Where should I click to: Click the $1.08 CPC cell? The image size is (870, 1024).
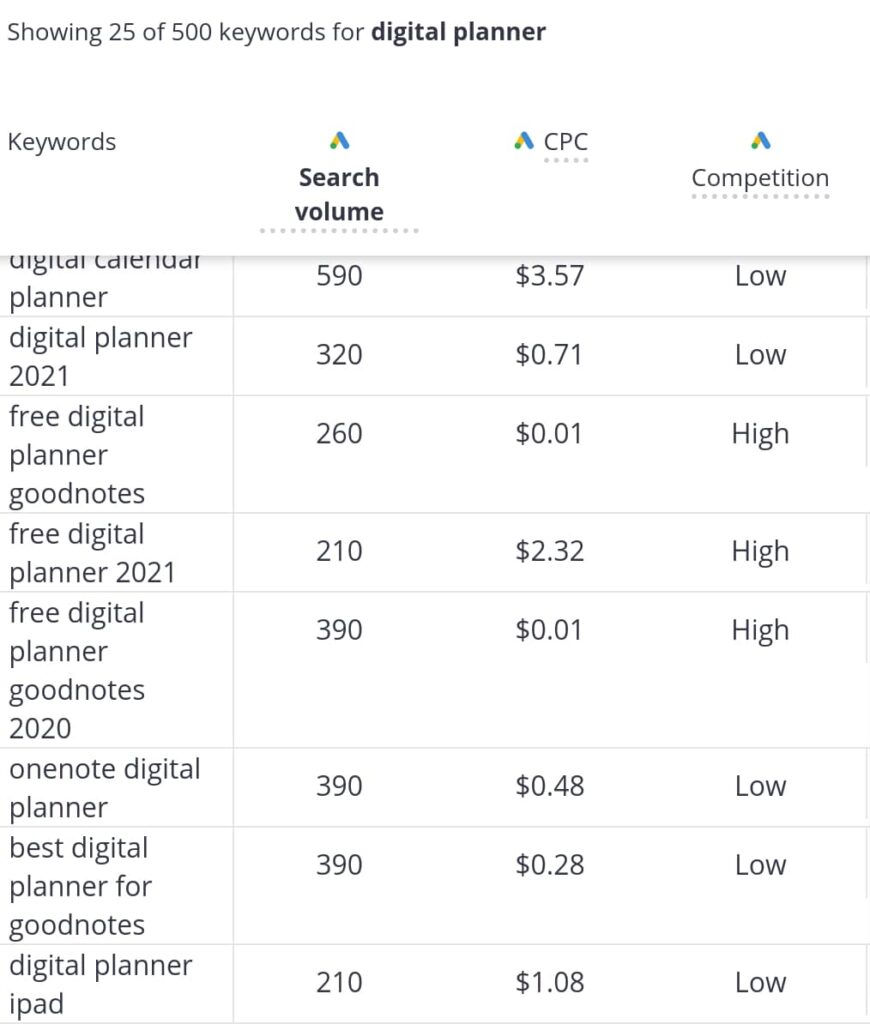[x=549, y=983]
